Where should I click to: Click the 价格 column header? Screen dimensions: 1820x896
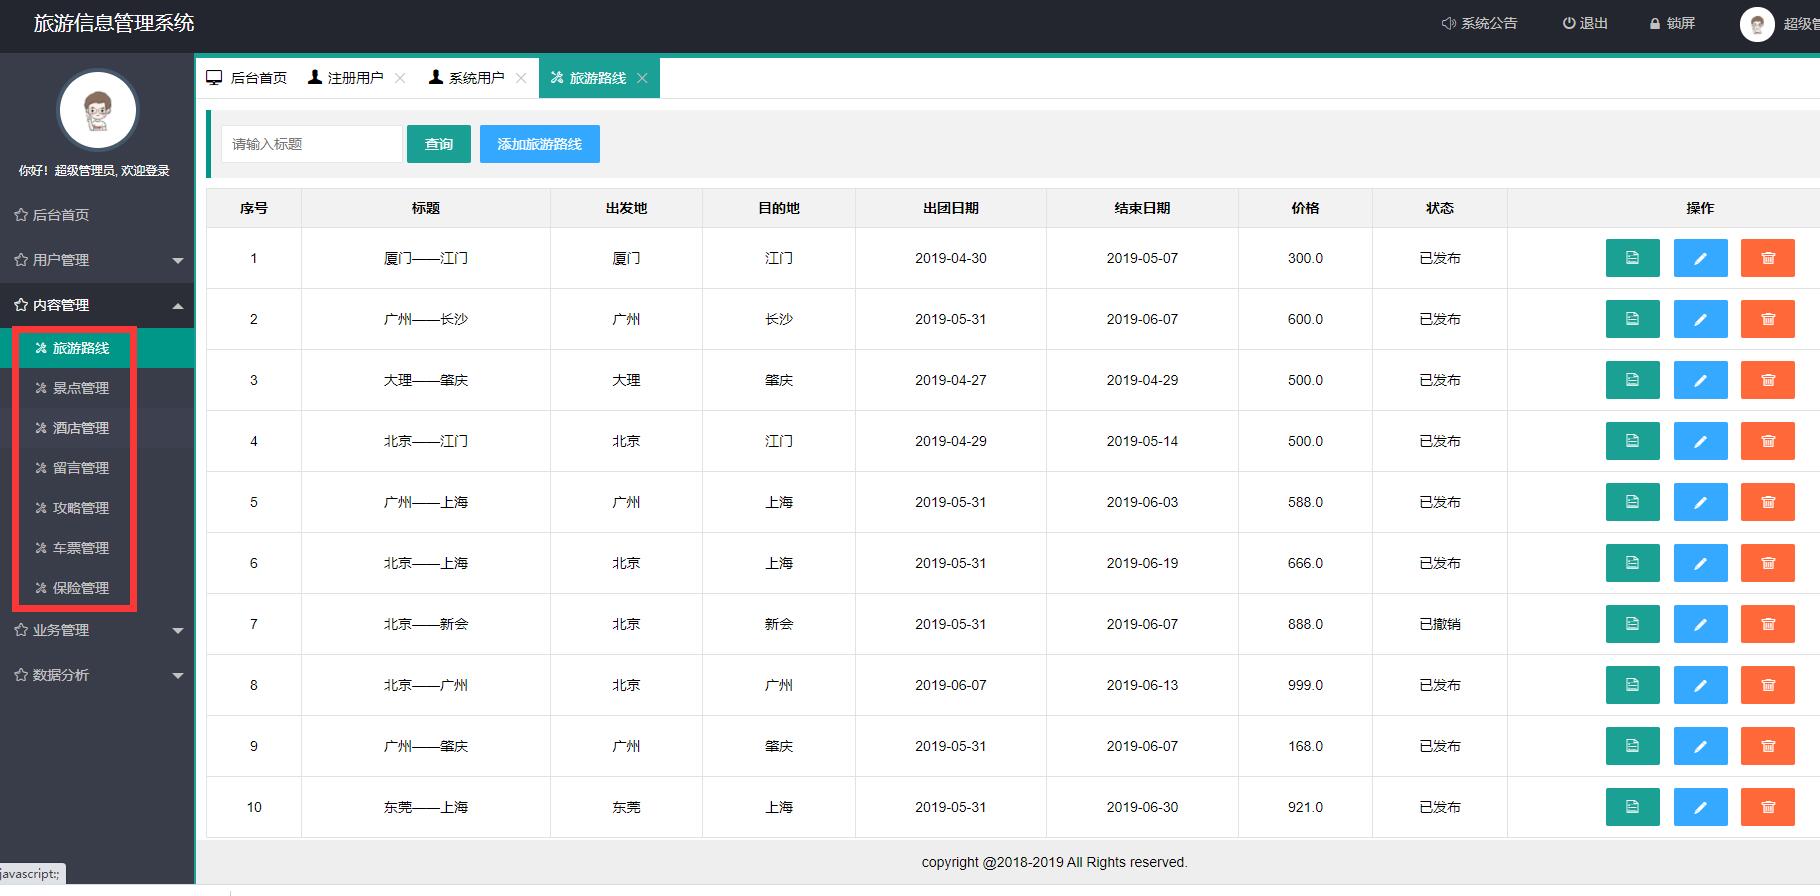click(1305, 208)
